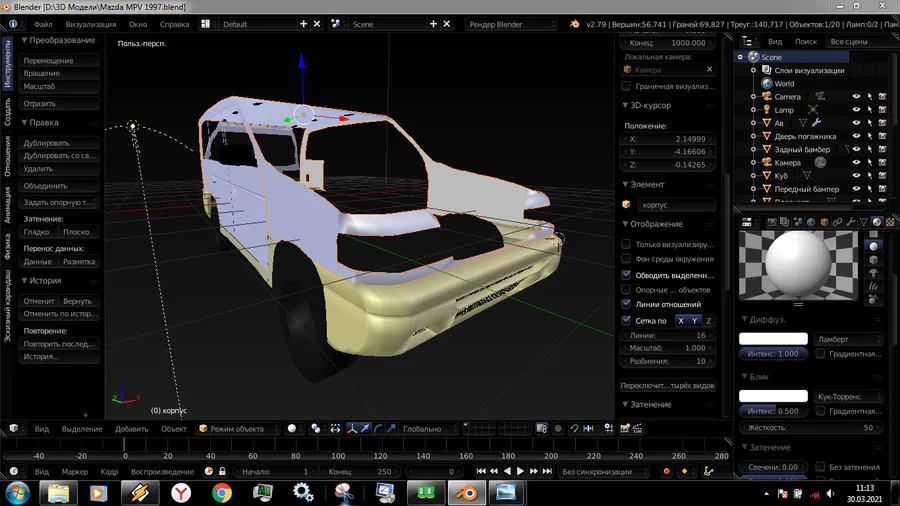The width and height of the screenshot is (900, 506).
Task: Click the outliner editor type icon
Action: click(x=747, y=41)
